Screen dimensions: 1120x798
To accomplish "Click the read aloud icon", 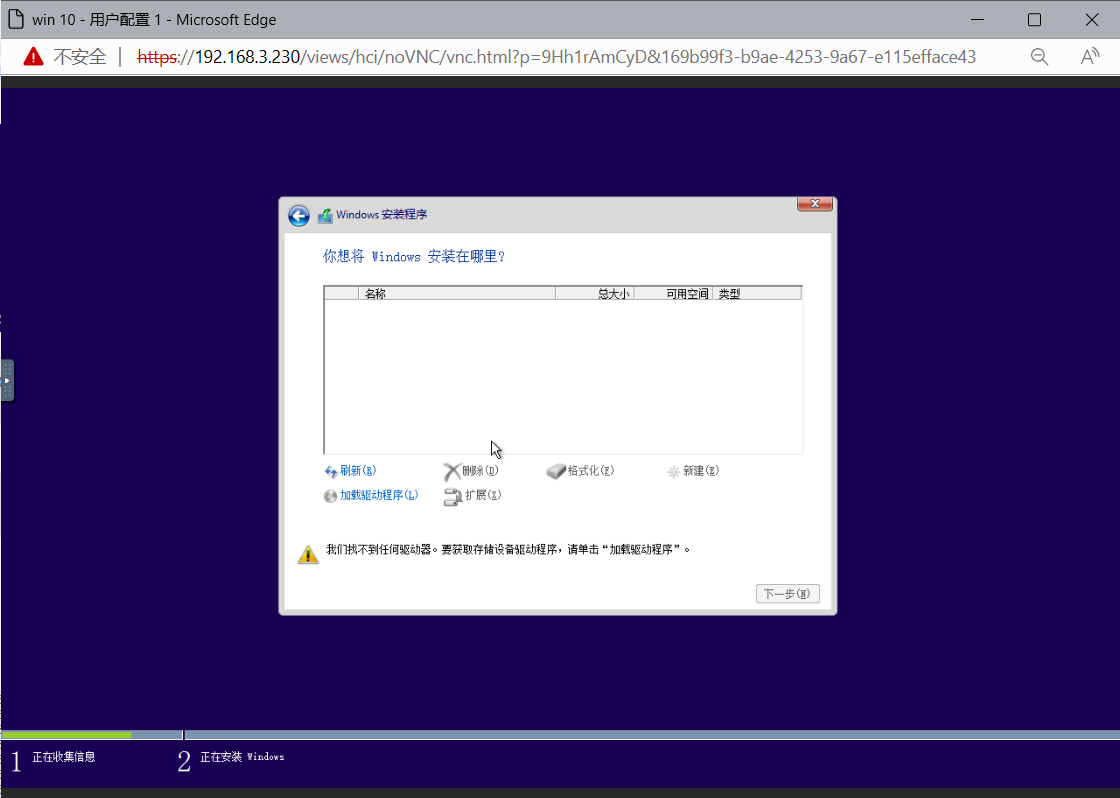I will (x=1089, y=56).
